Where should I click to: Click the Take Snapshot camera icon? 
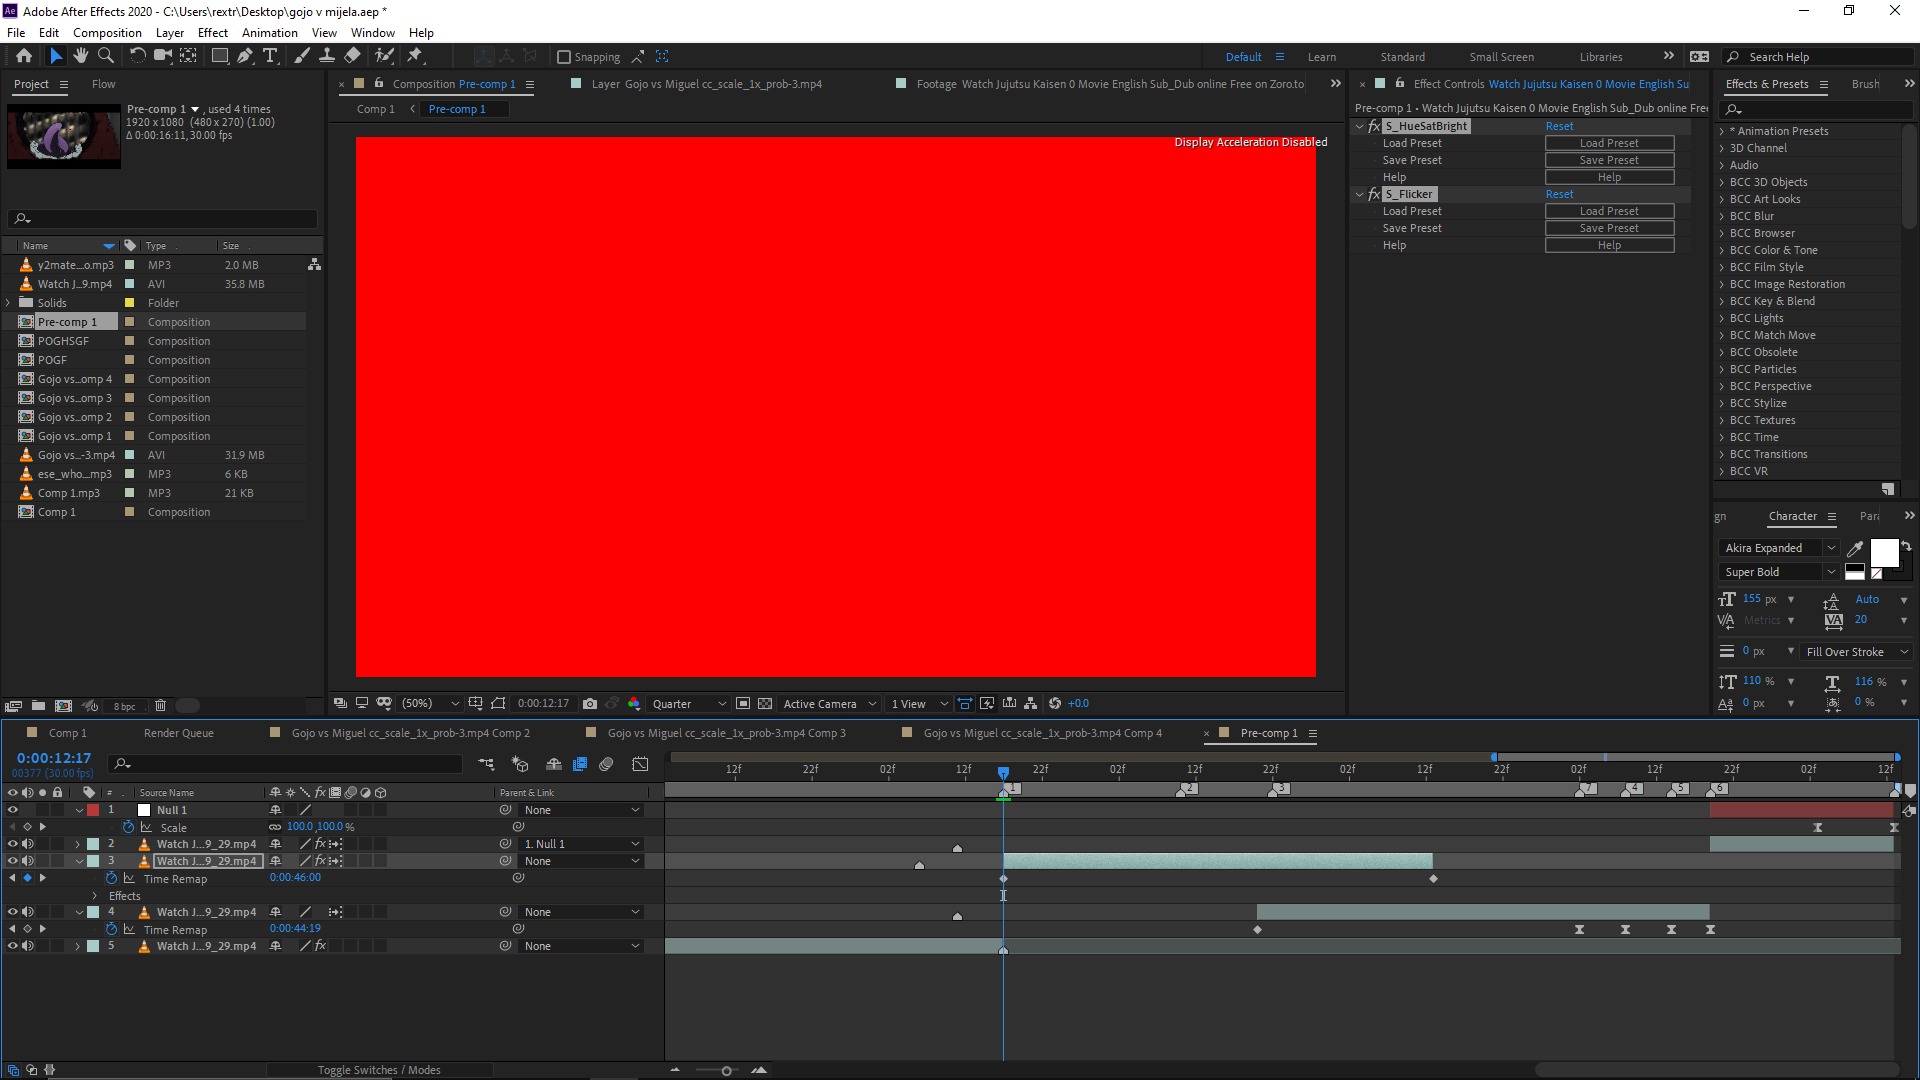[590, 703]
